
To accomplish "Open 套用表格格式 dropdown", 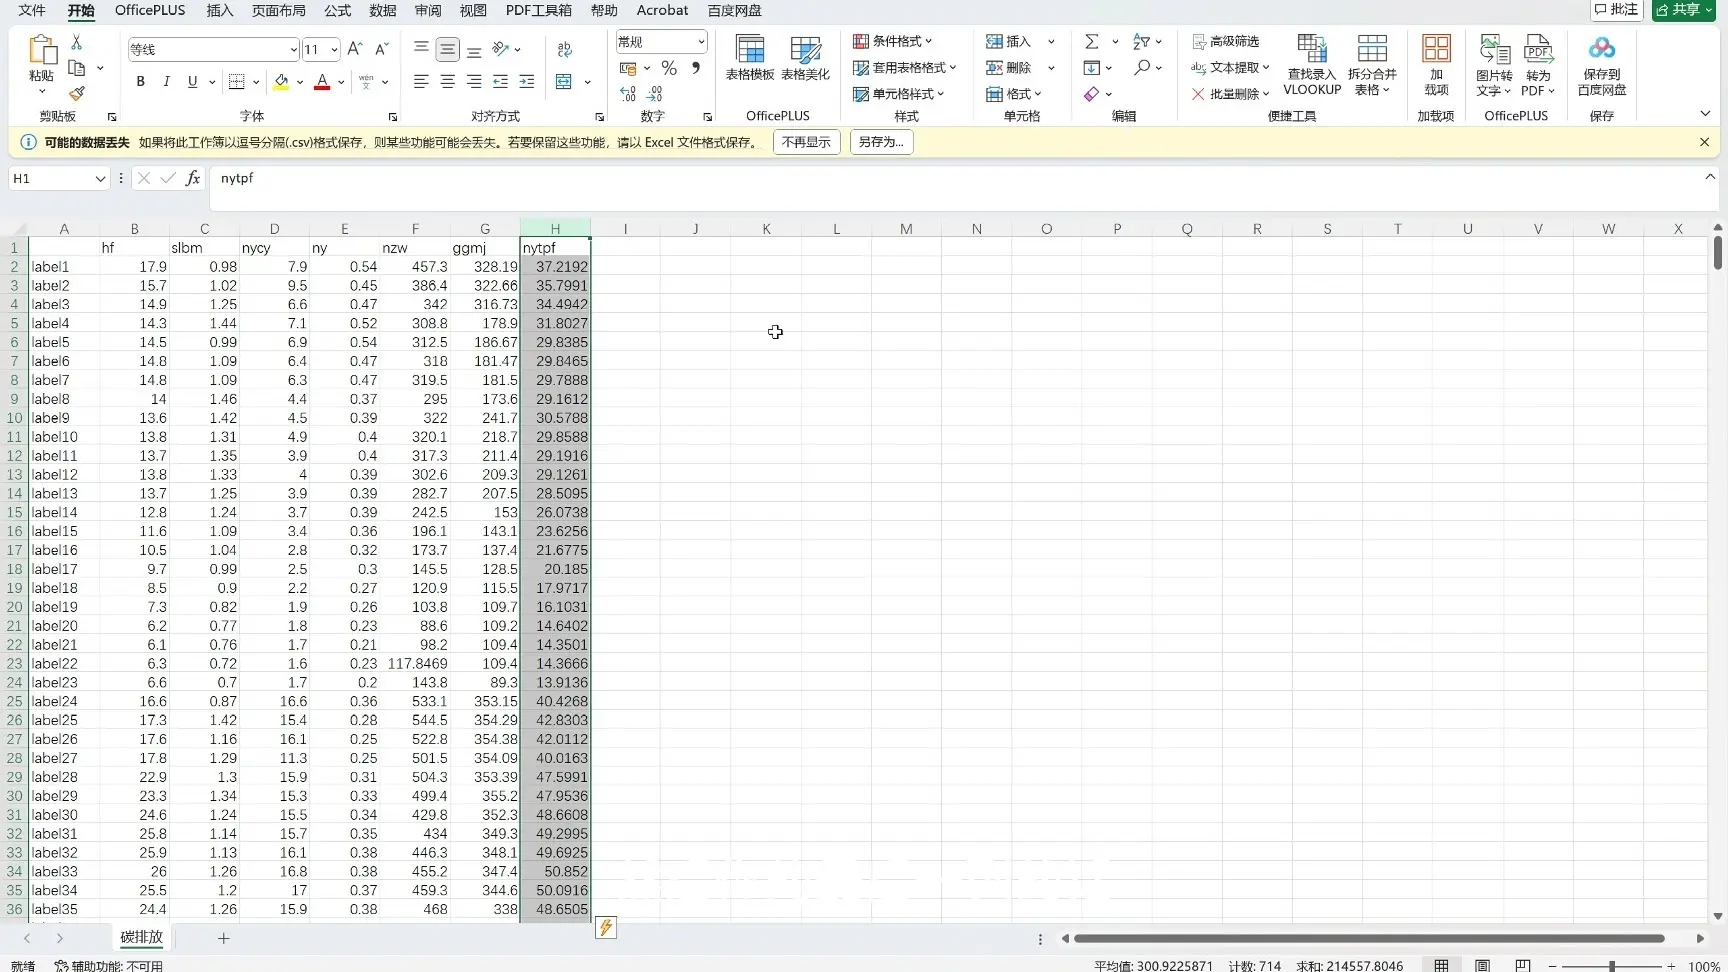I will pos(905,67).
